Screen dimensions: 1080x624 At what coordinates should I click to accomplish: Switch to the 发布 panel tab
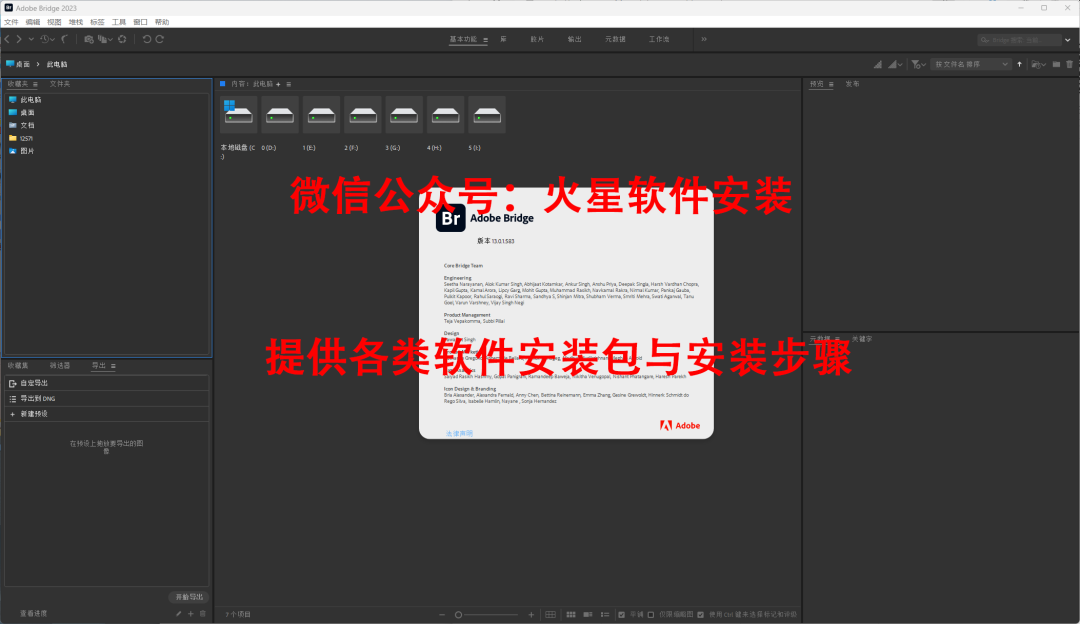click(853, 84)
